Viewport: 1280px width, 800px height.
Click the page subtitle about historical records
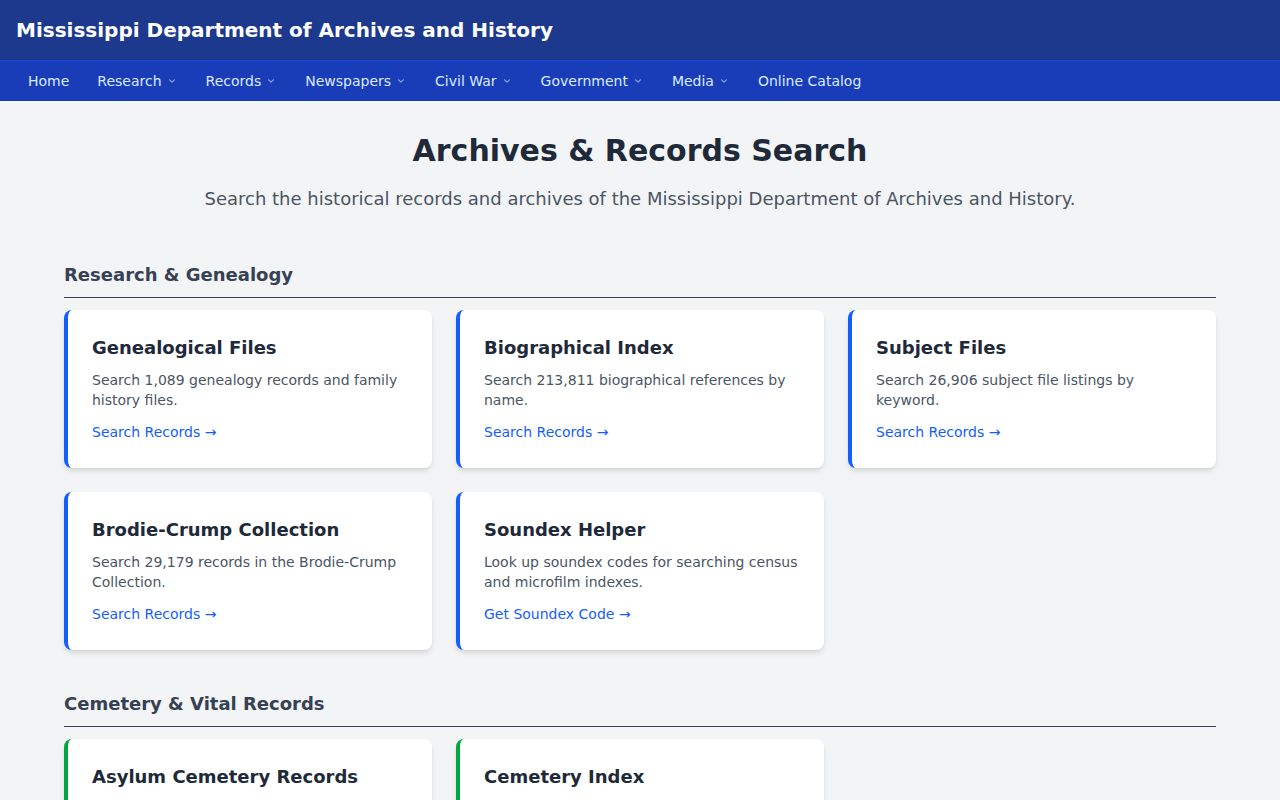pos(640,199)
